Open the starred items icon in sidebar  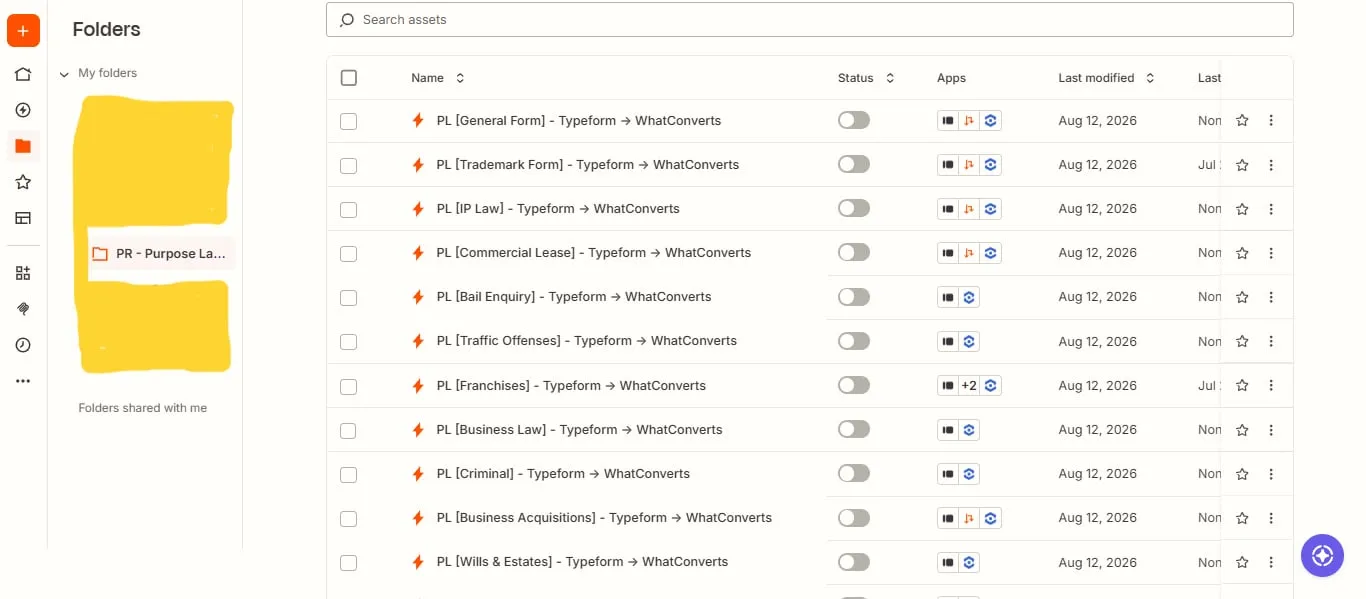[23, 182]
